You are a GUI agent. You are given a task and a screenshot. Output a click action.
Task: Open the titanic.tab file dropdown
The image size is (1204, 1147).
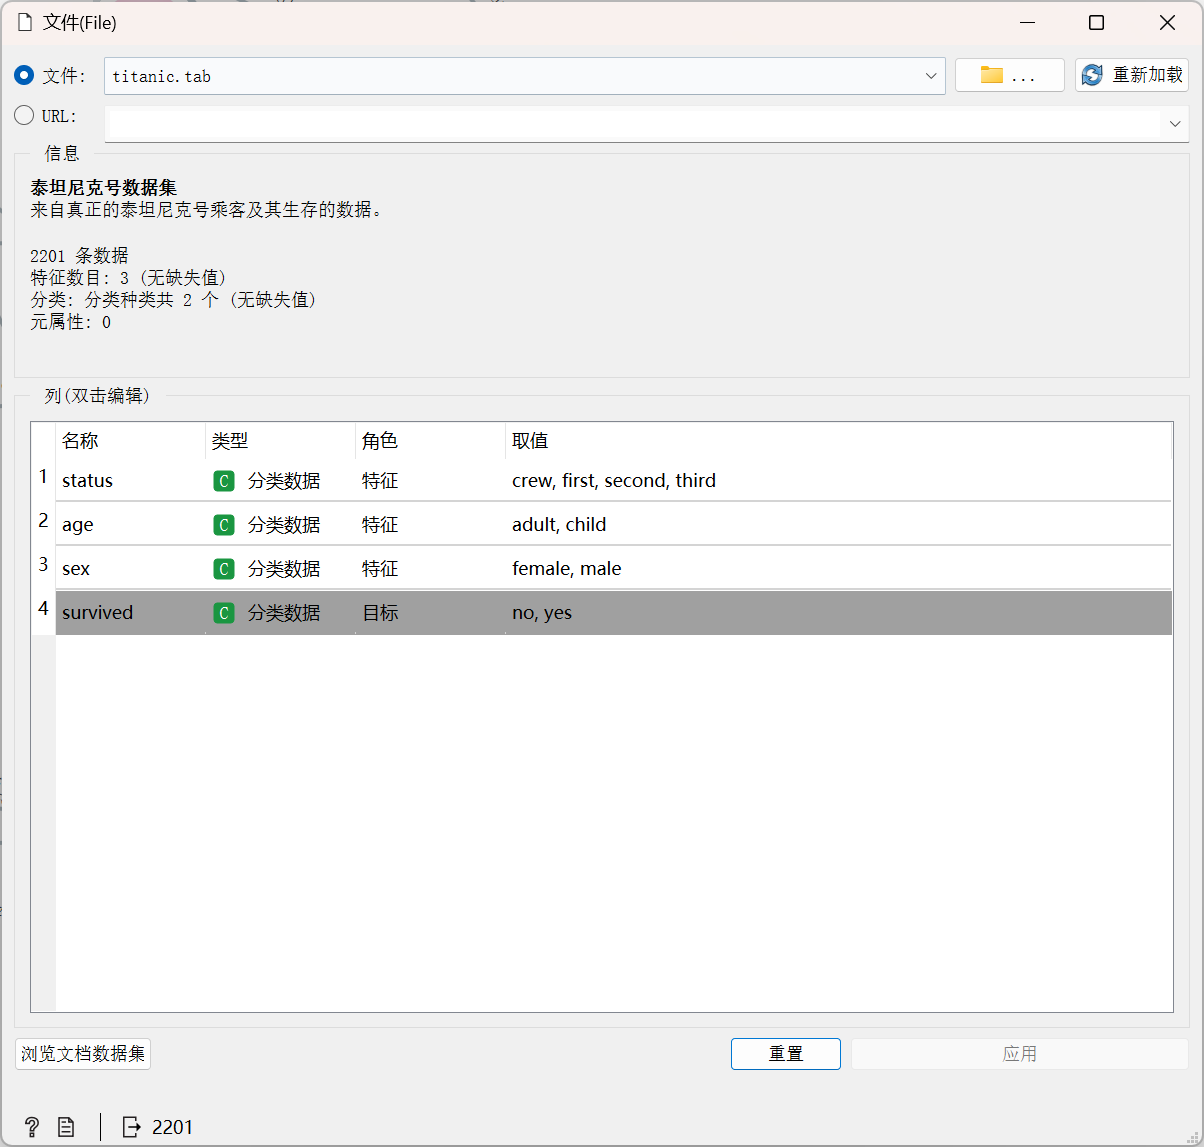[x=525, y=76]
